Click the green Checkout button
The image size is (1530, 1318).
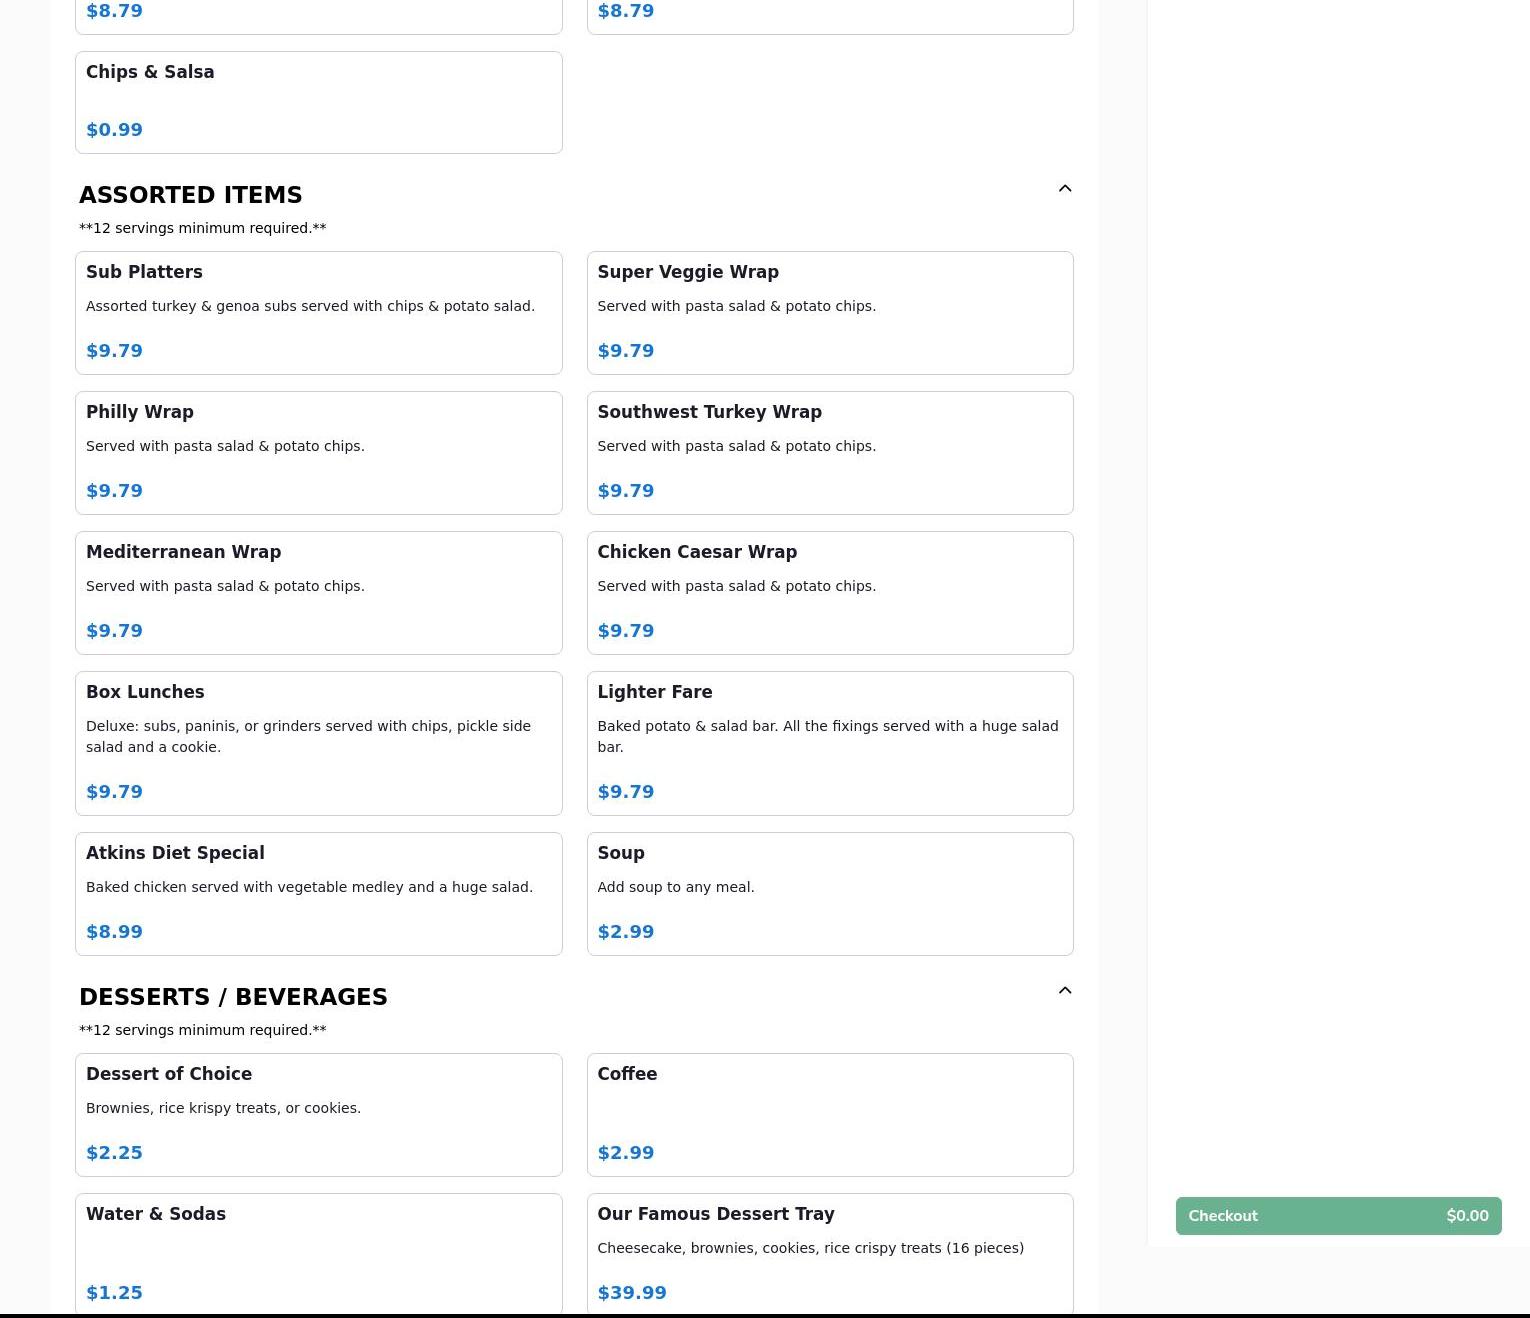tap(1337, 1216)
